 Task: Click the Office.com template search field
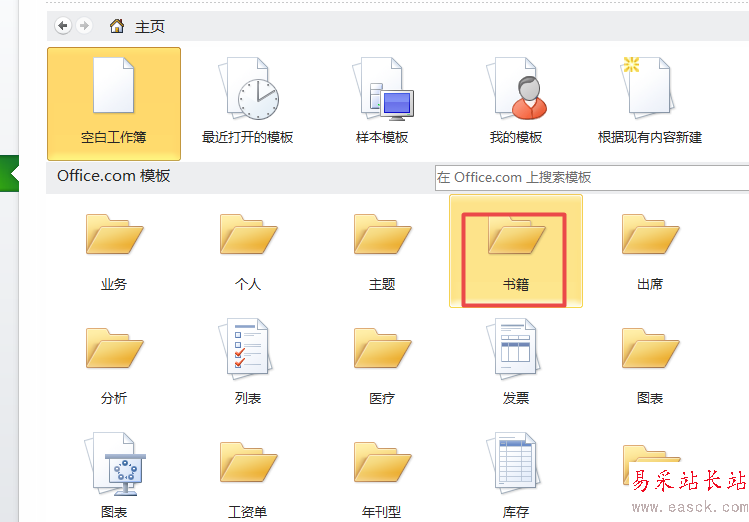(592, 178)
